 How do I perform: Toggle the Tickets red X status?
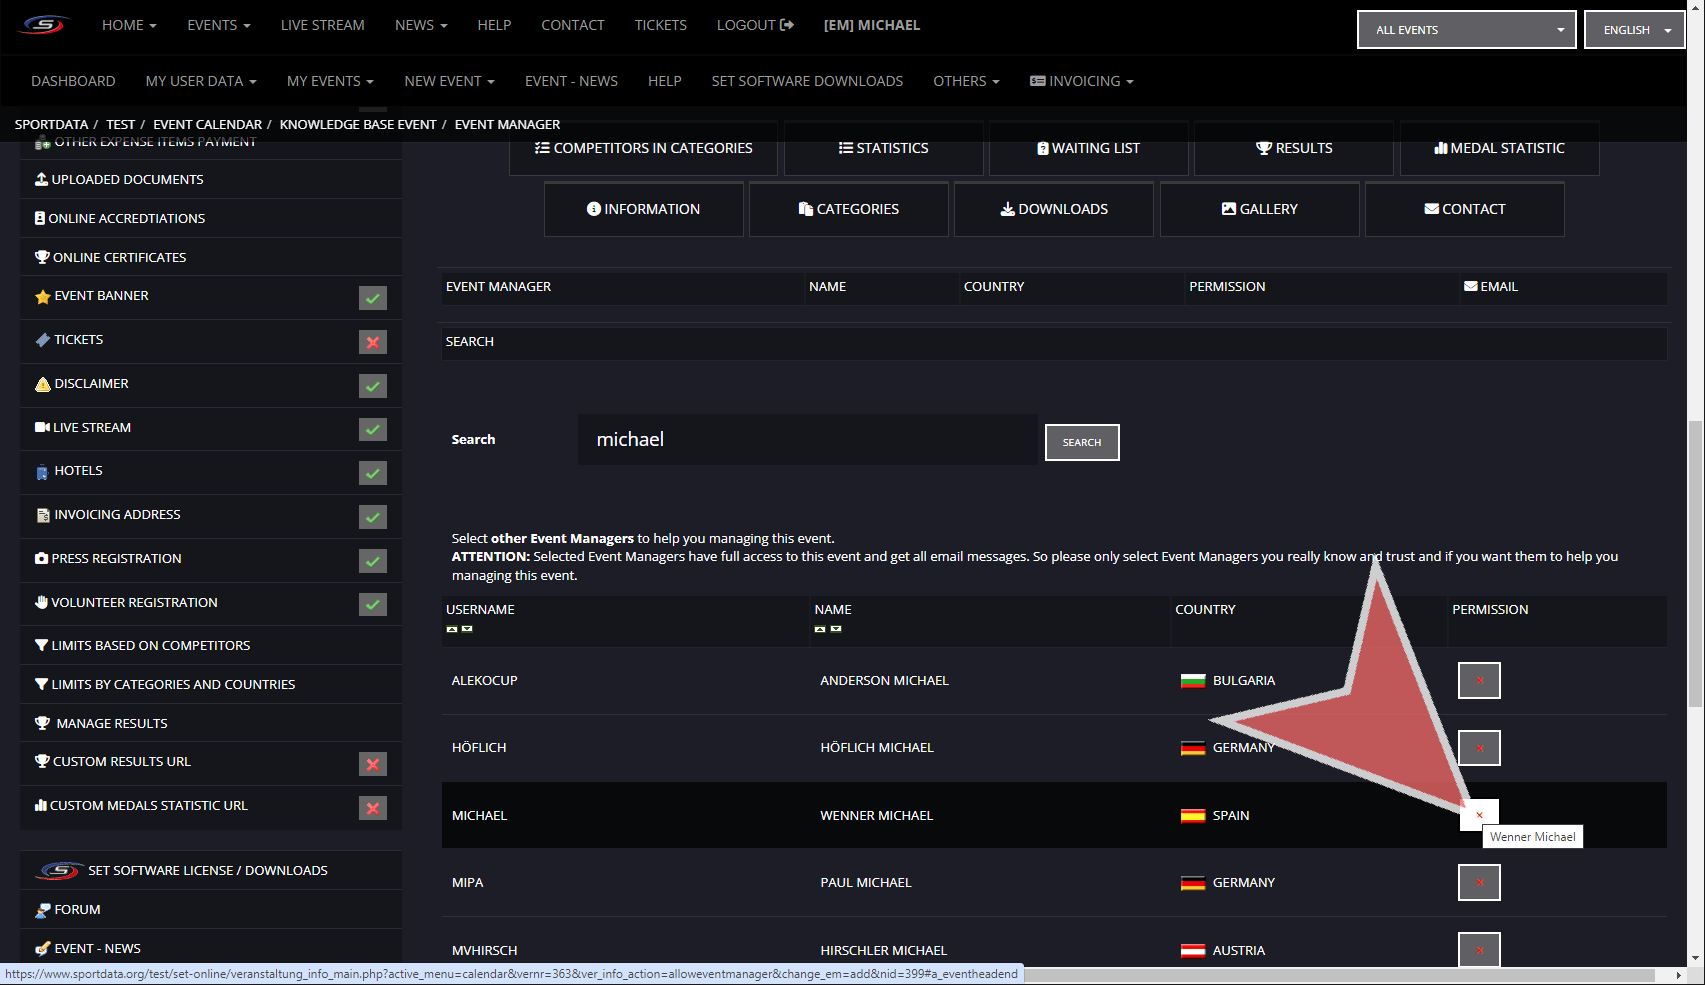click(x=372, y=342)
